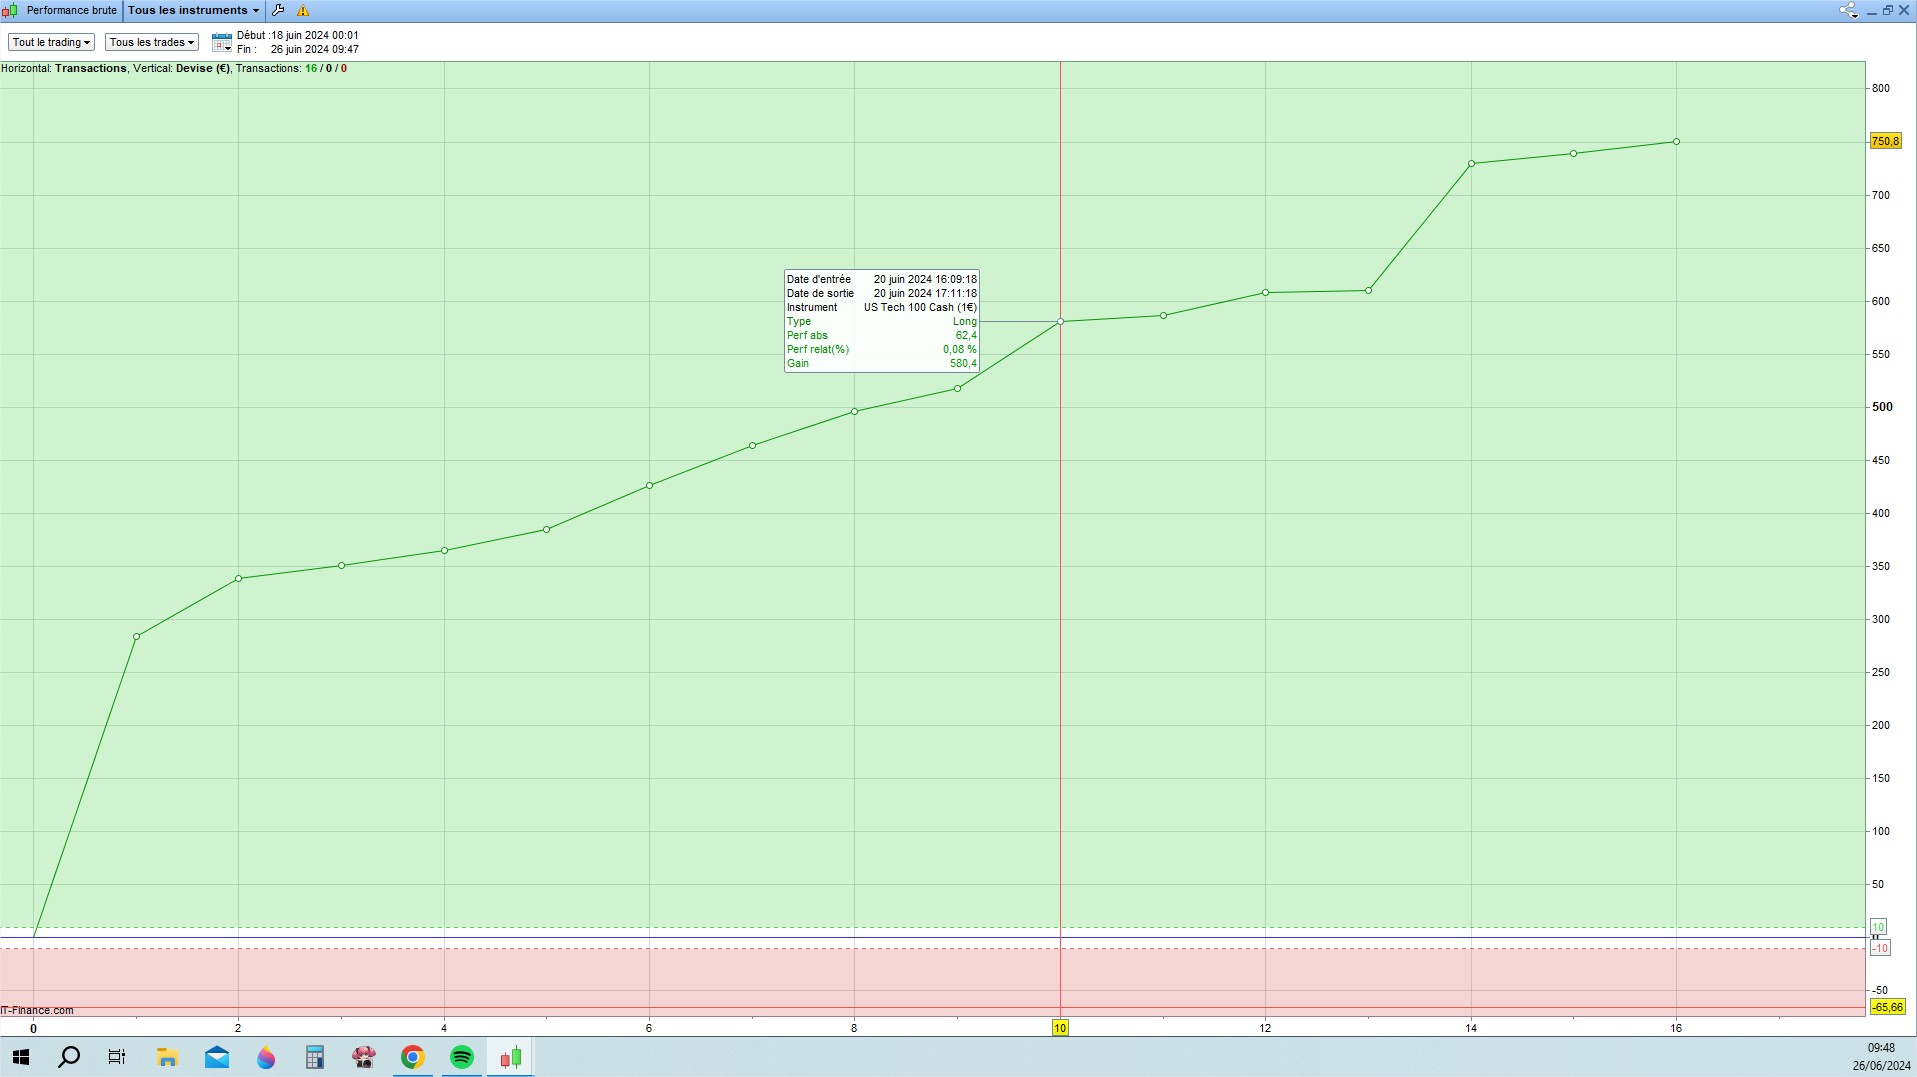Screen dimensions: 1917x1077
Task: Open File Explorer from the taskbar
Action: (x=167, y=1057)
